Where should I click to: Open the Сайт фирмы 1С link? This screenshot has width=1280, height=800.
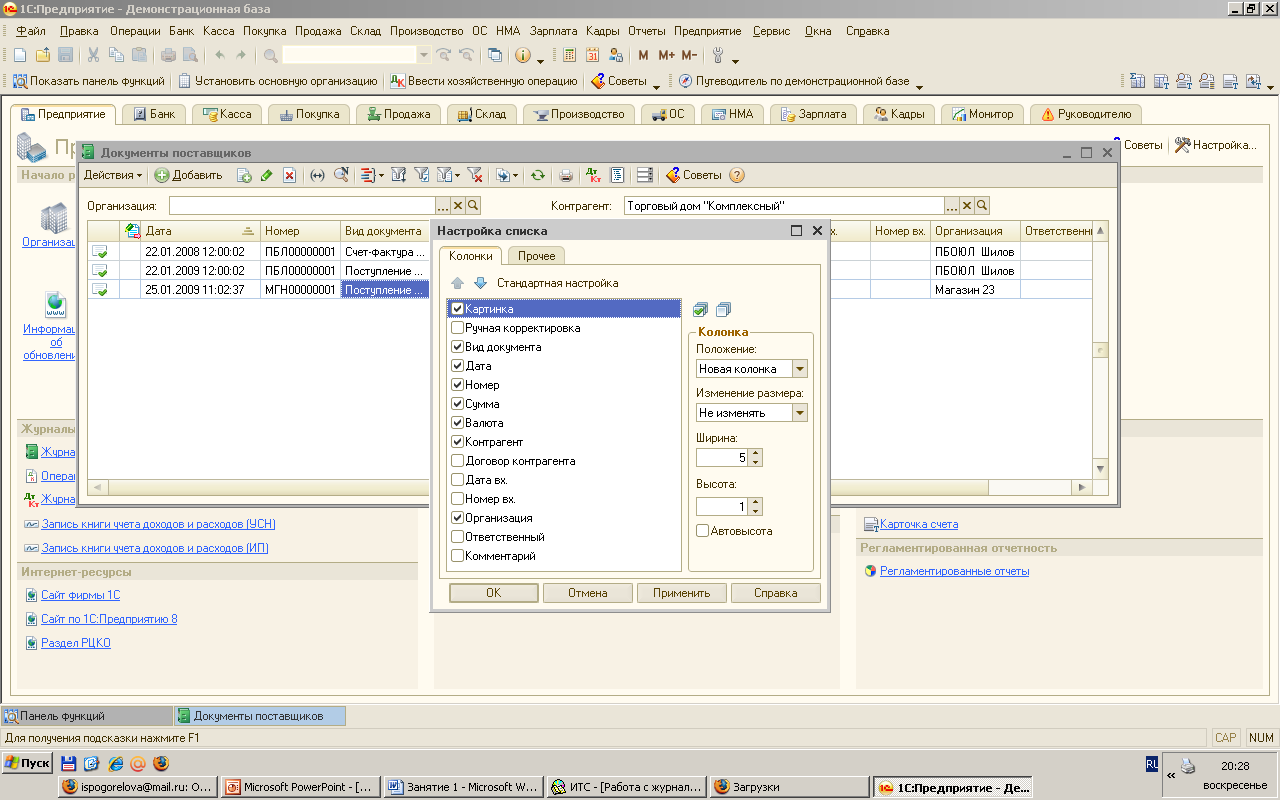coord(81,595)
